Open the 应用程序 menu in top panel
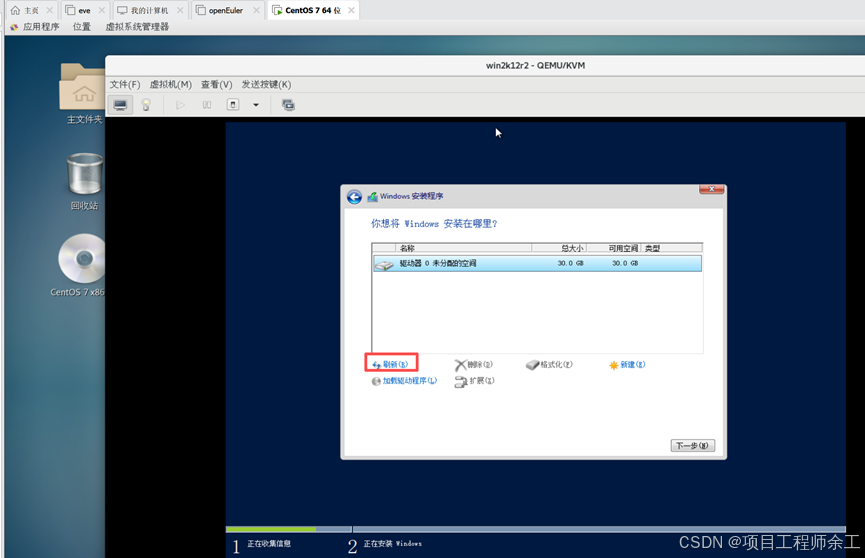The image size is (865, 558). click(x=41, y=26)
